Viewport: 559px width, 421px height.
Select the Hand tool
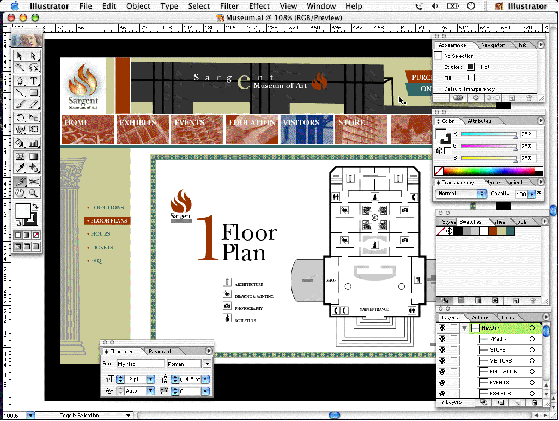coord(20,193)
